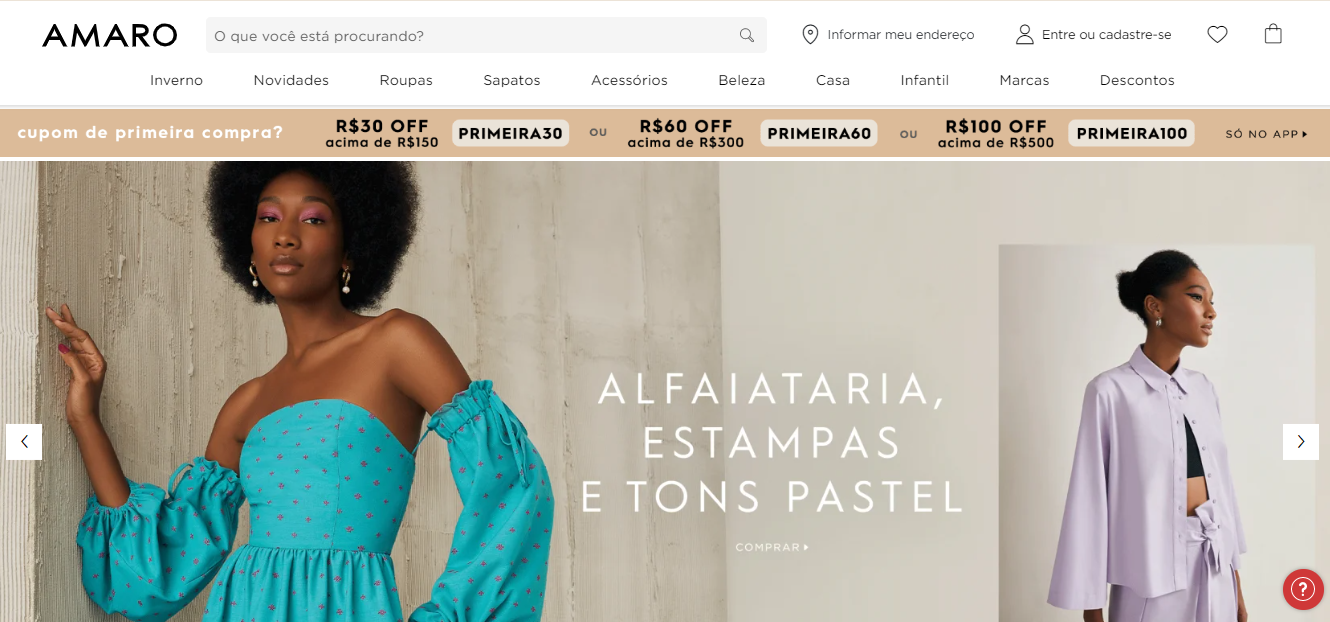Screen dimensions: 1330x622
Task: Click the search magnifier icon
Action: [746, 35]
